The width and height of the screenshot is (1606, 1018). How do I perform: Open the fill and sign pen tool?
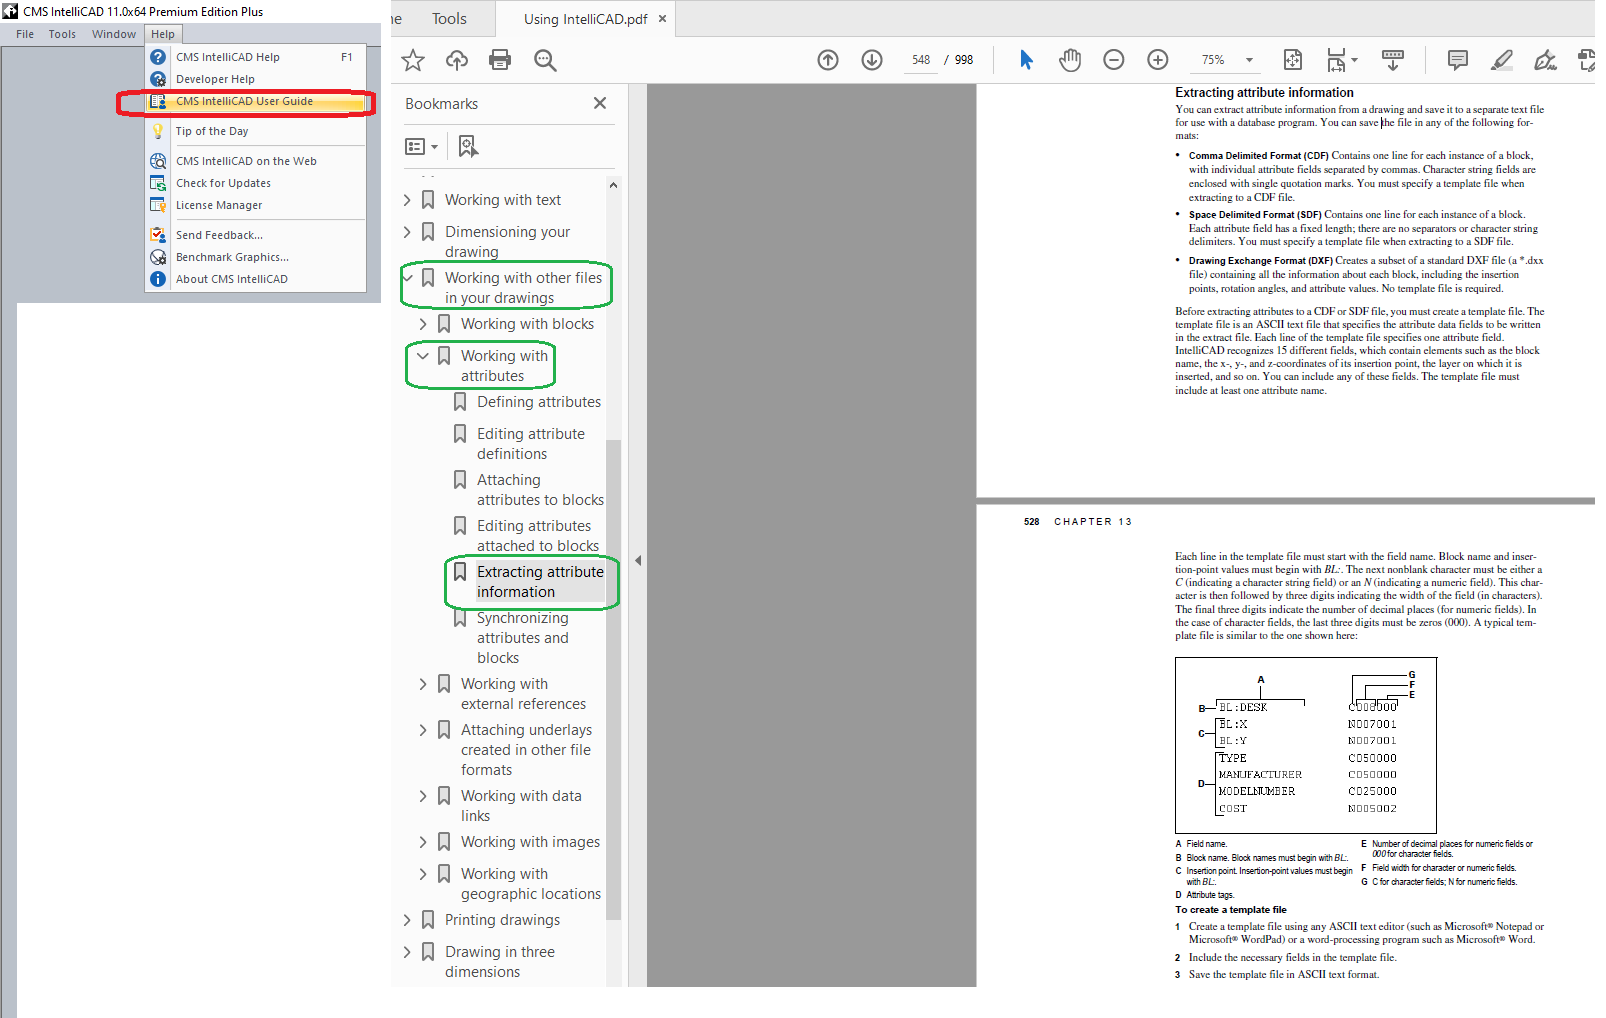click(1546, 60)
